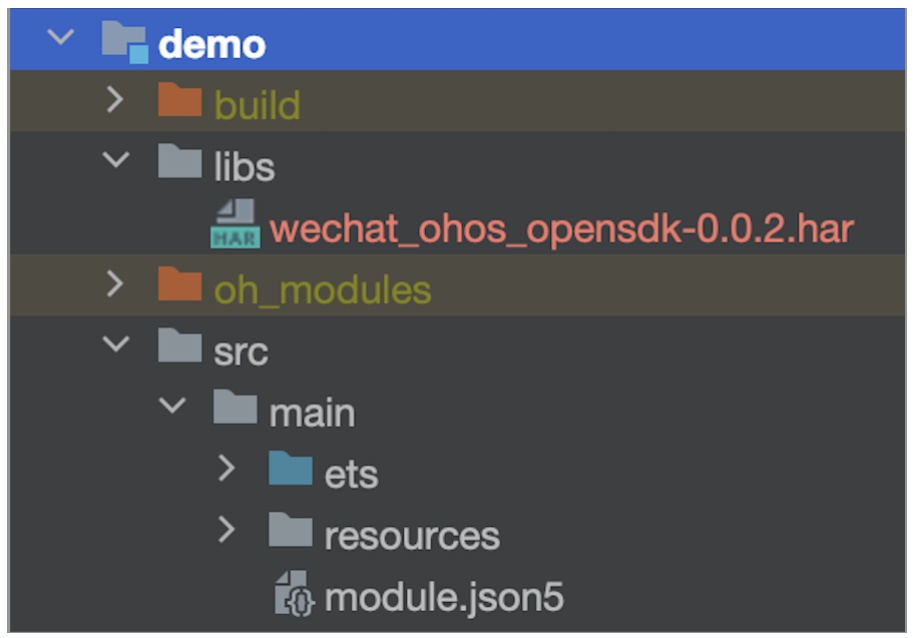Screen dimensions: 914x638
Task: Collapse the demo root node
Action: pyautogui.click(x=60, y=39)
